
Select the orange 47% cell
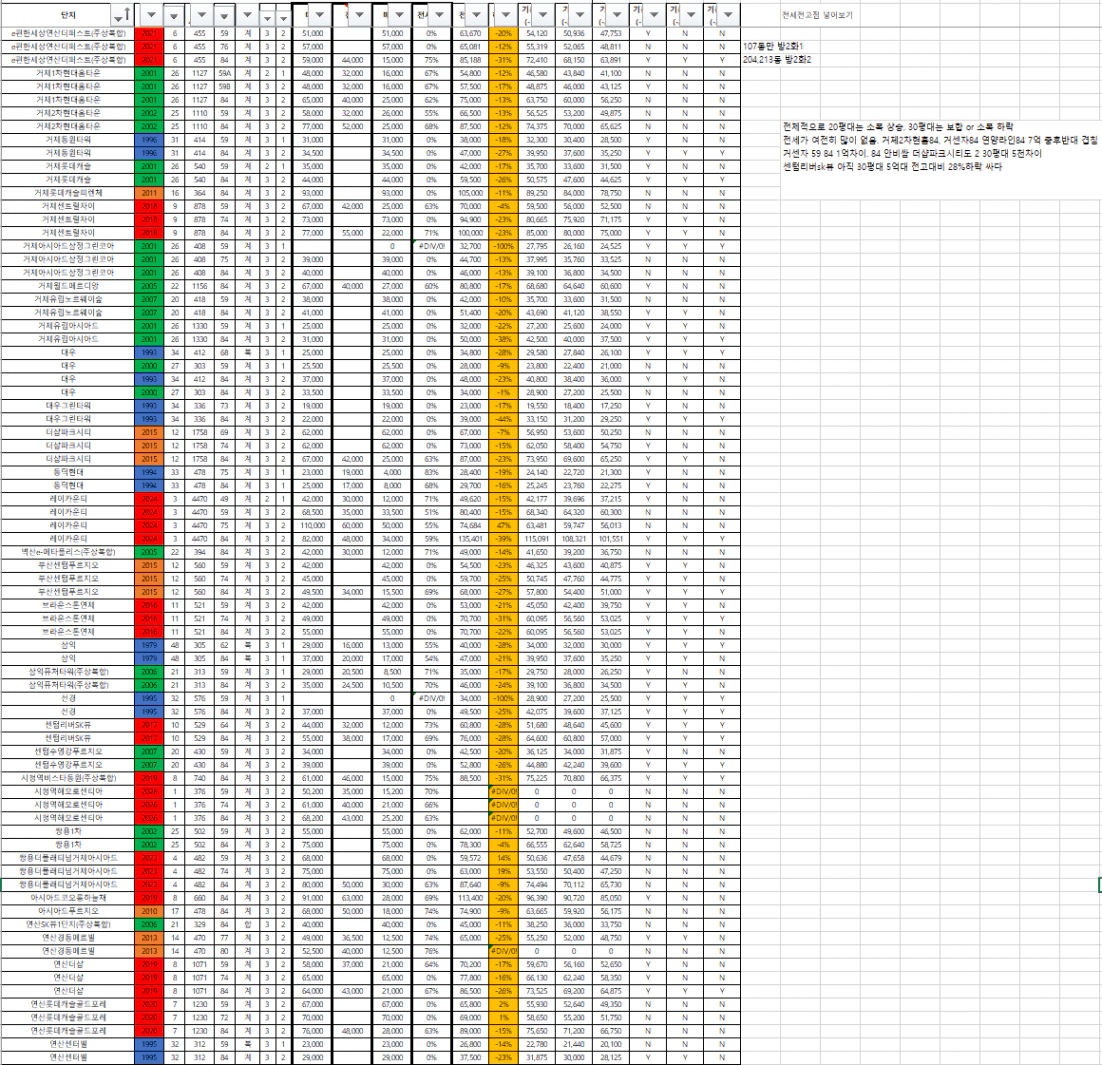pyautogui.click(x=503, y=526)
